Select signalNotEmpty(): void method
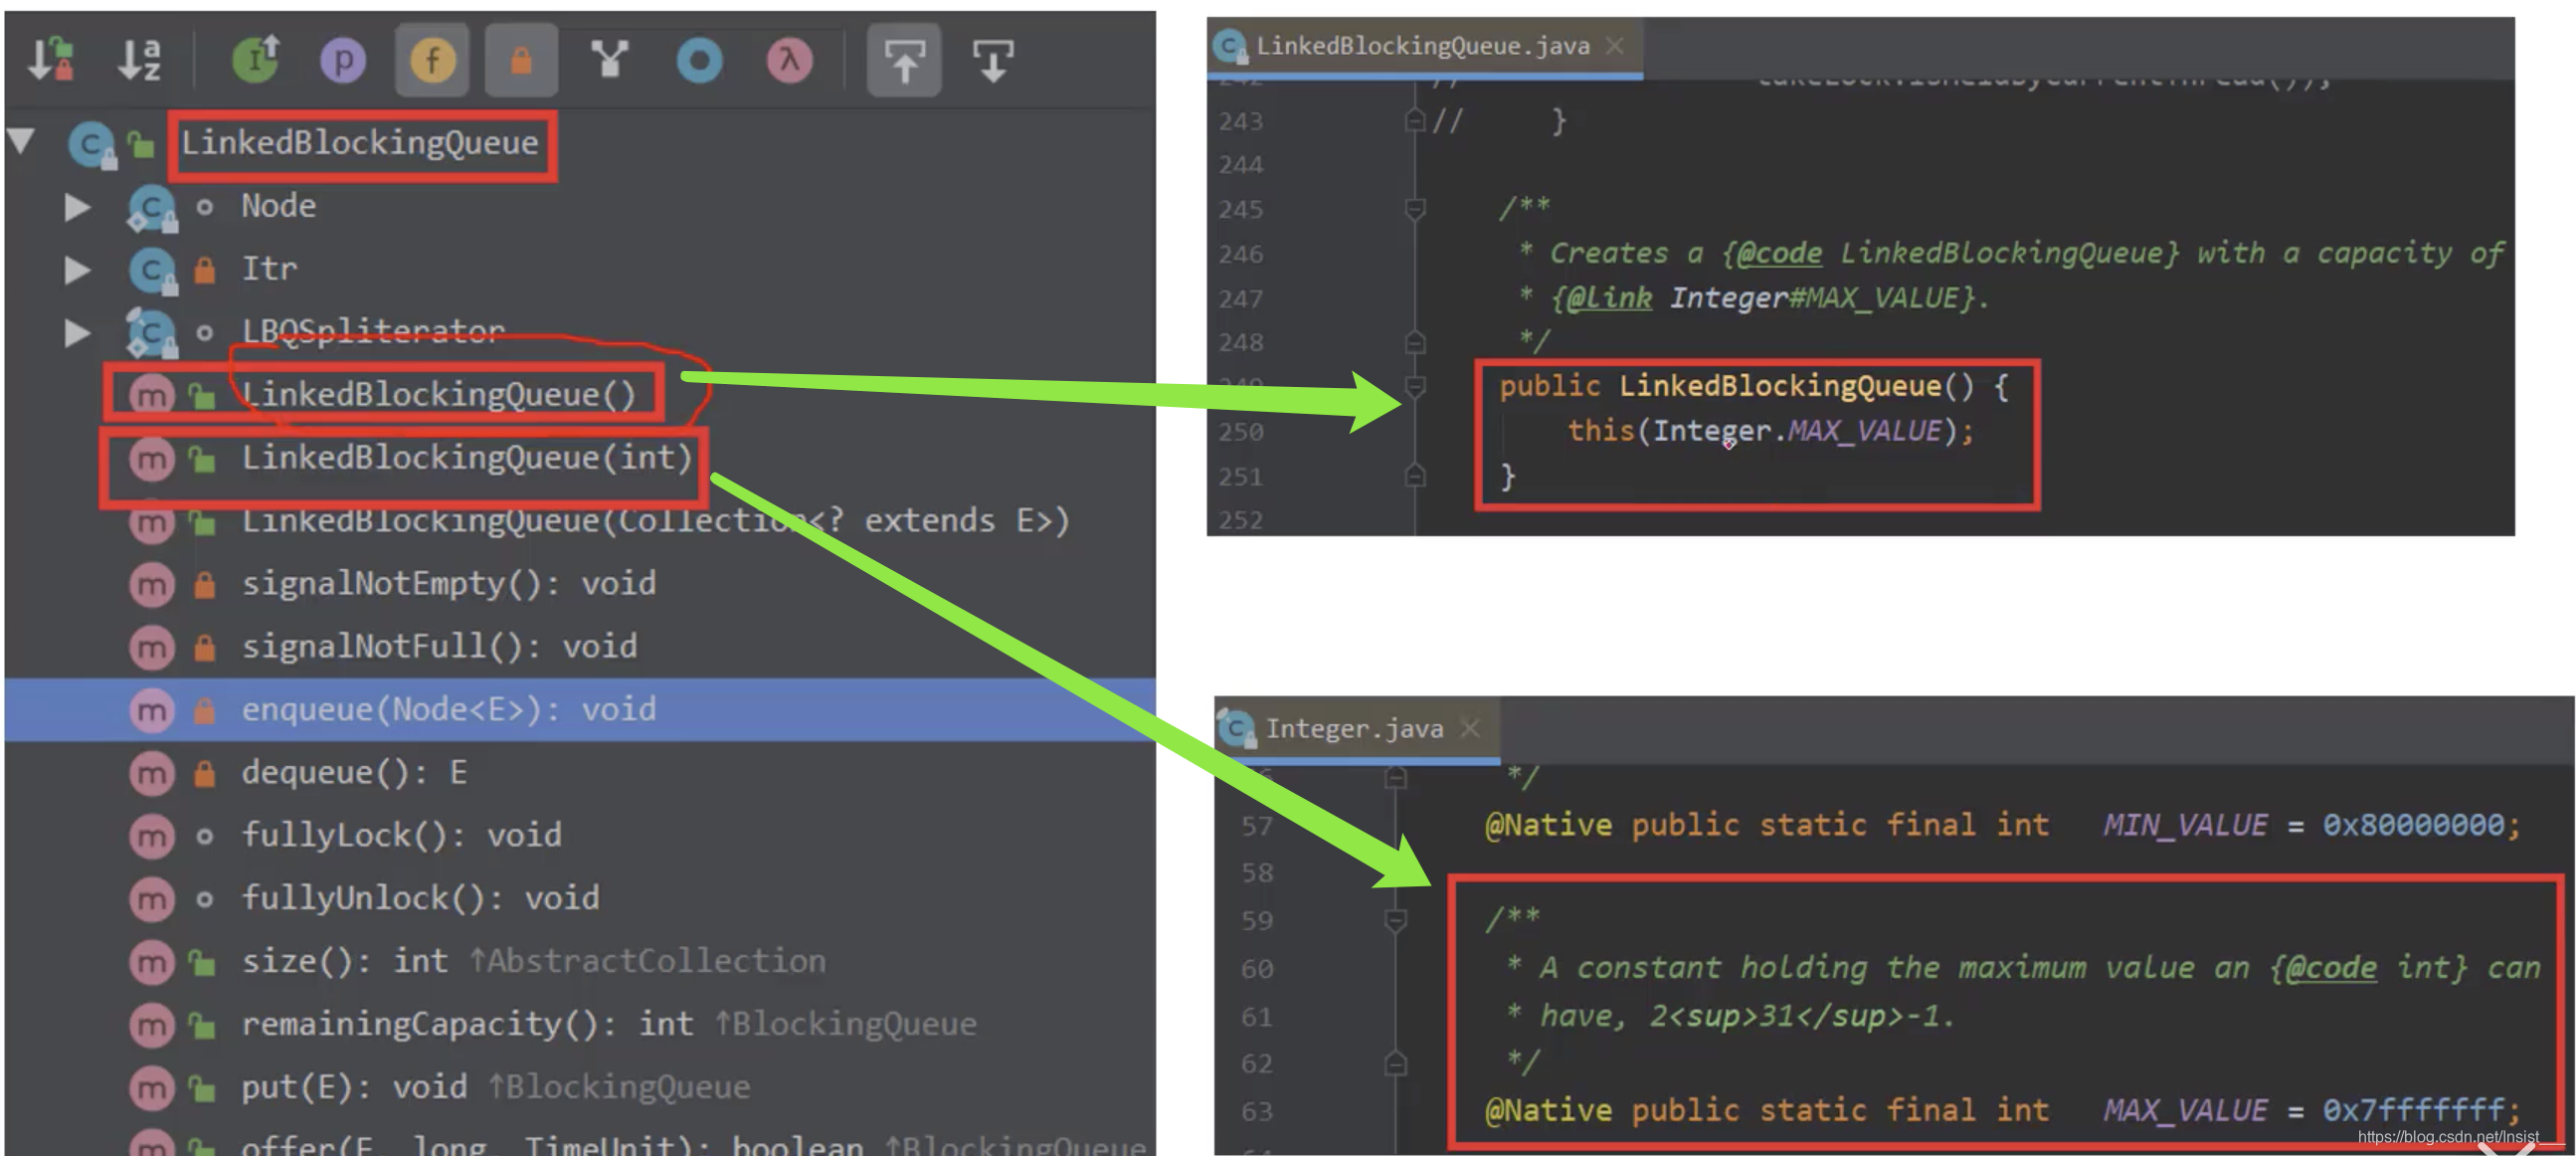2576x1156 pixels. point(449,583)
